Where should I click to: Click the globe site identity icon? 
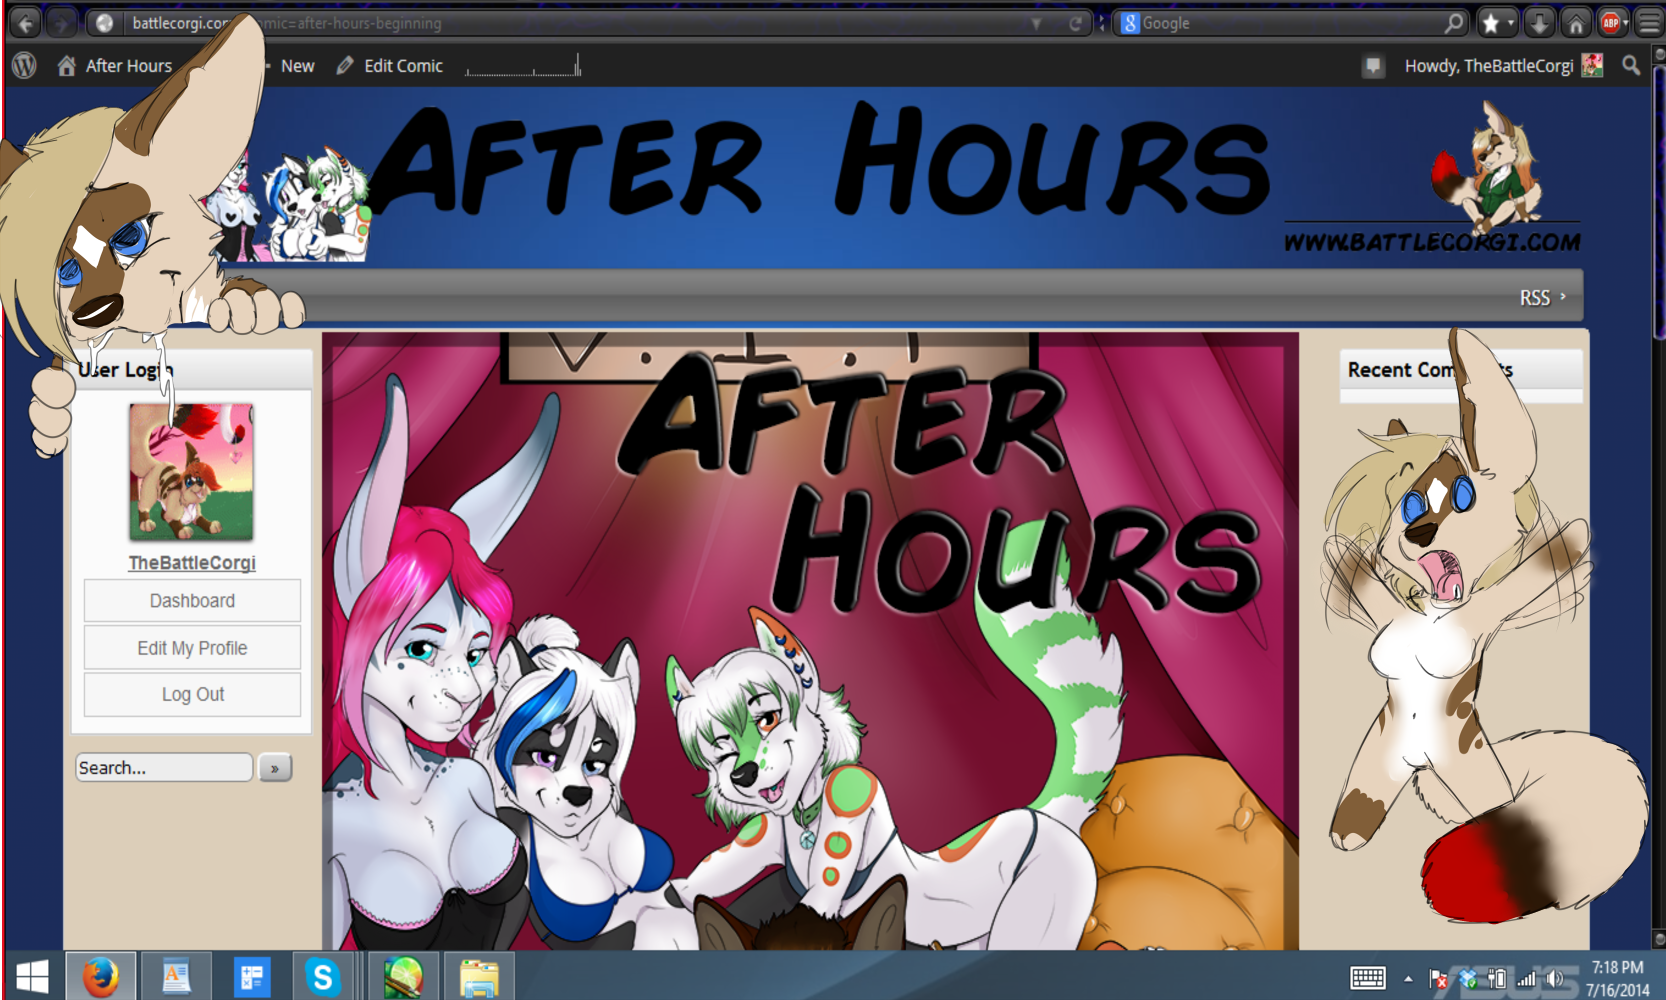point(105,23)
